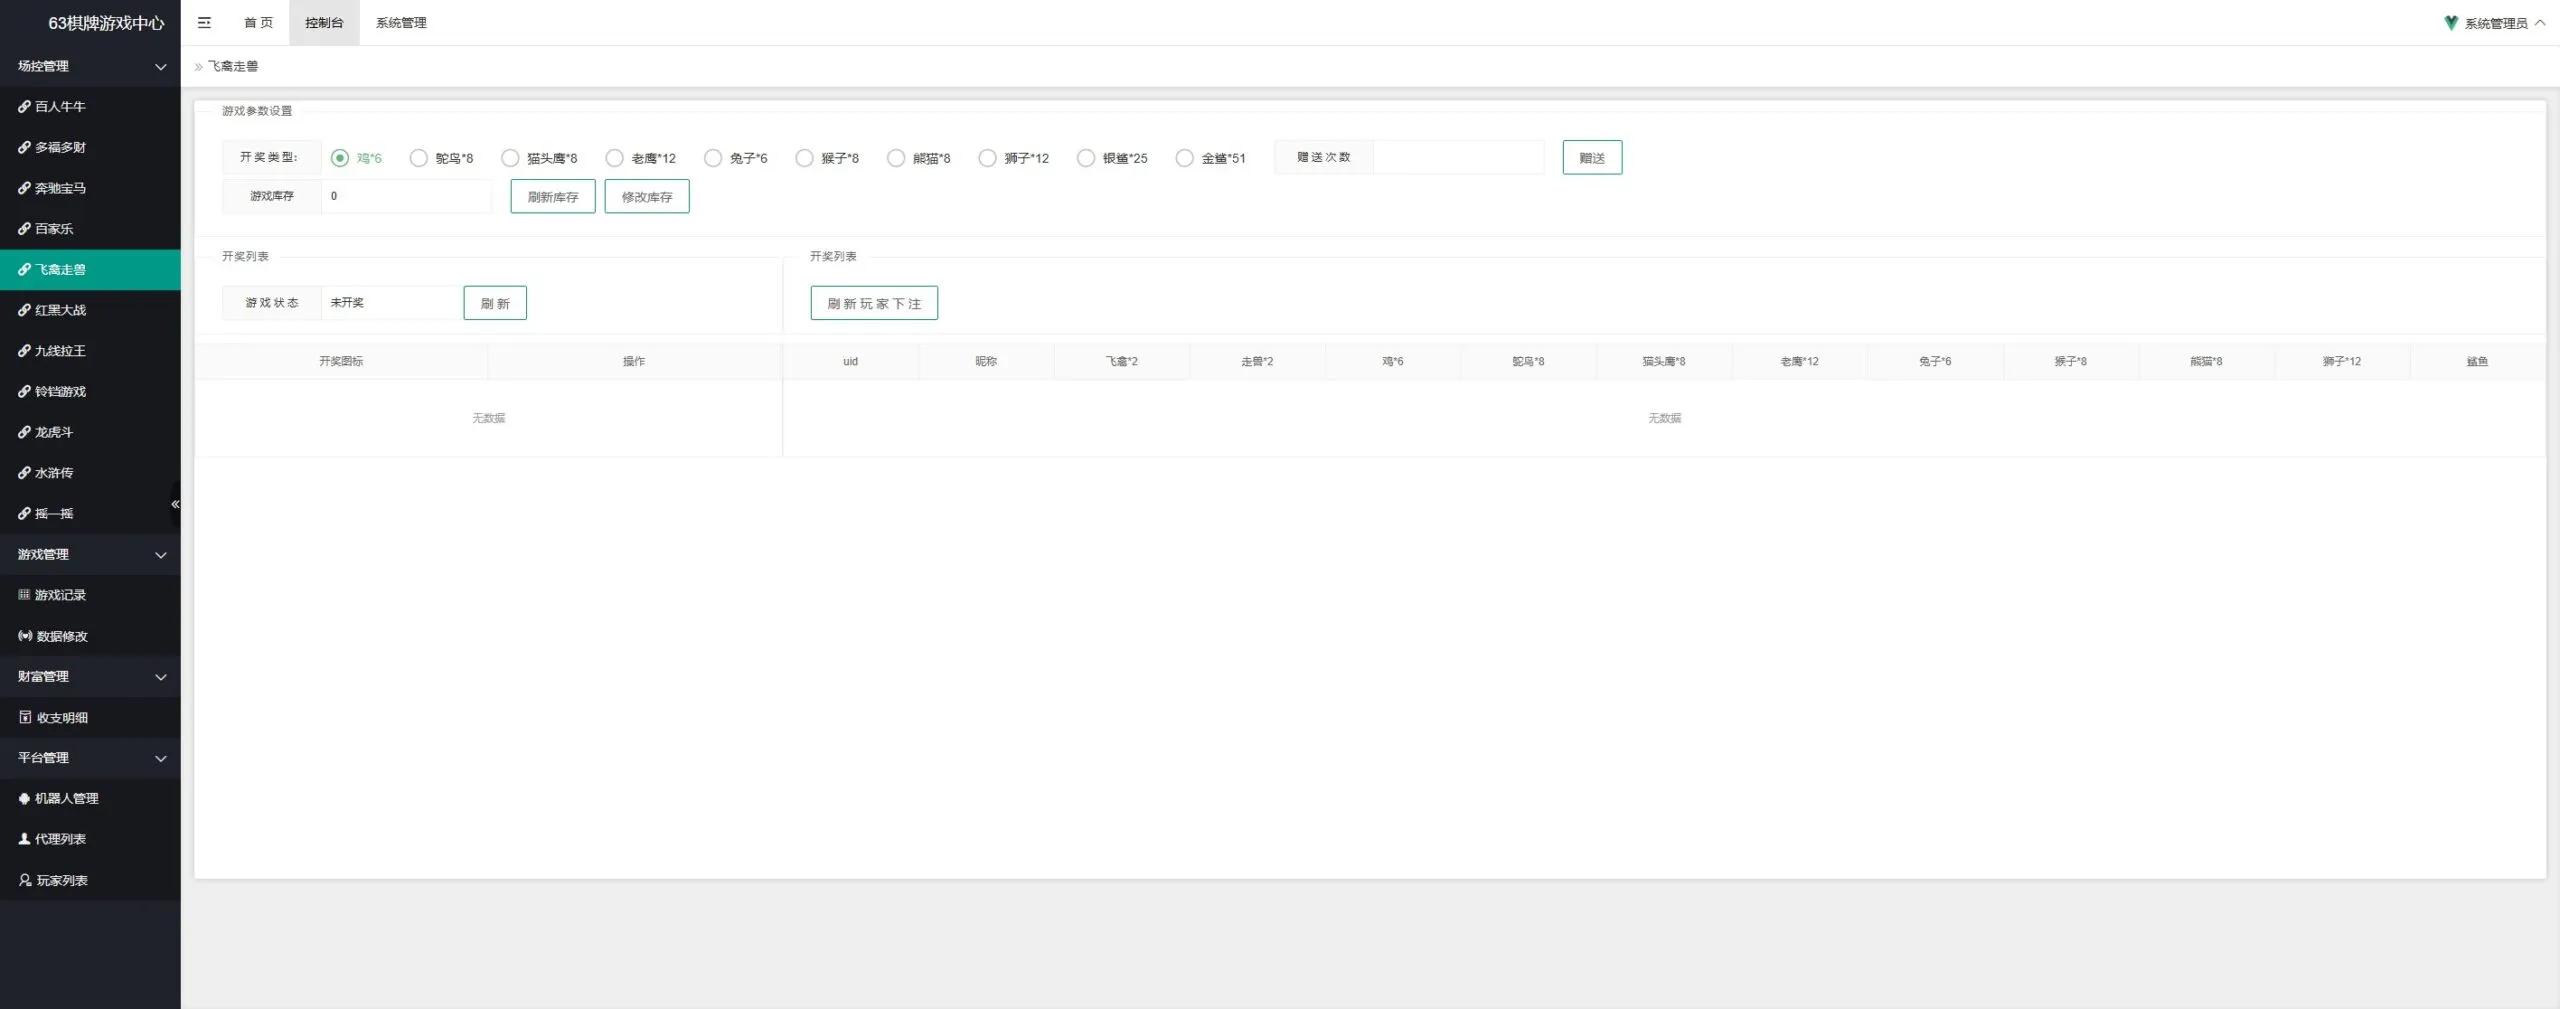Click the link icon next to 奔驰宝马
The width and height of the screenshot is (2560, 1009).
point(24,188)
